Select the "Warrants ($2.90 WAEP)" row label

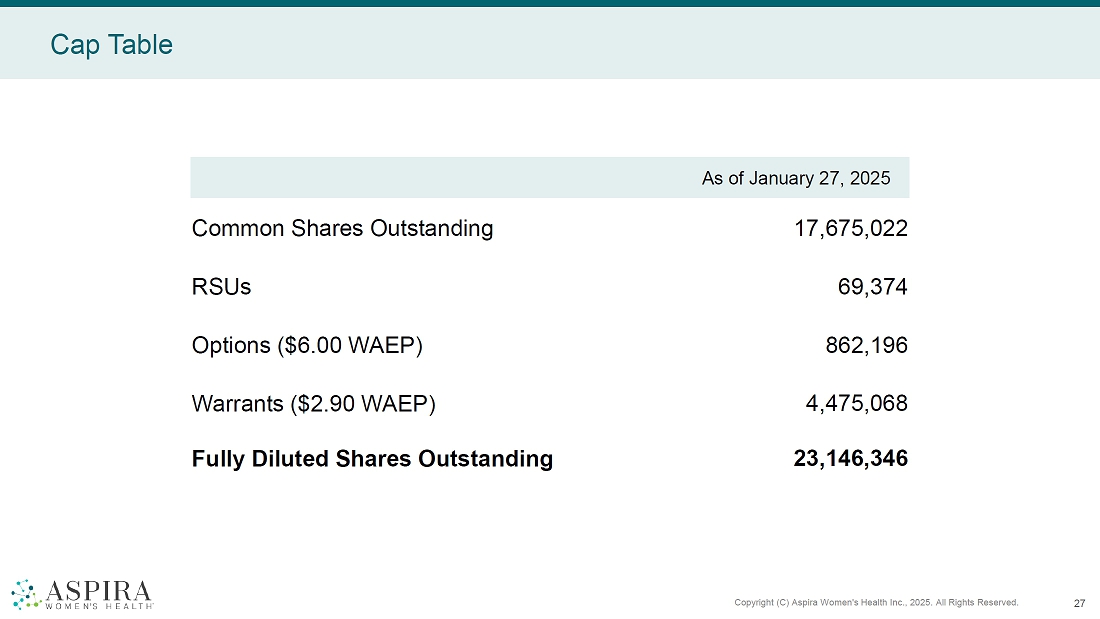point(314,404)
